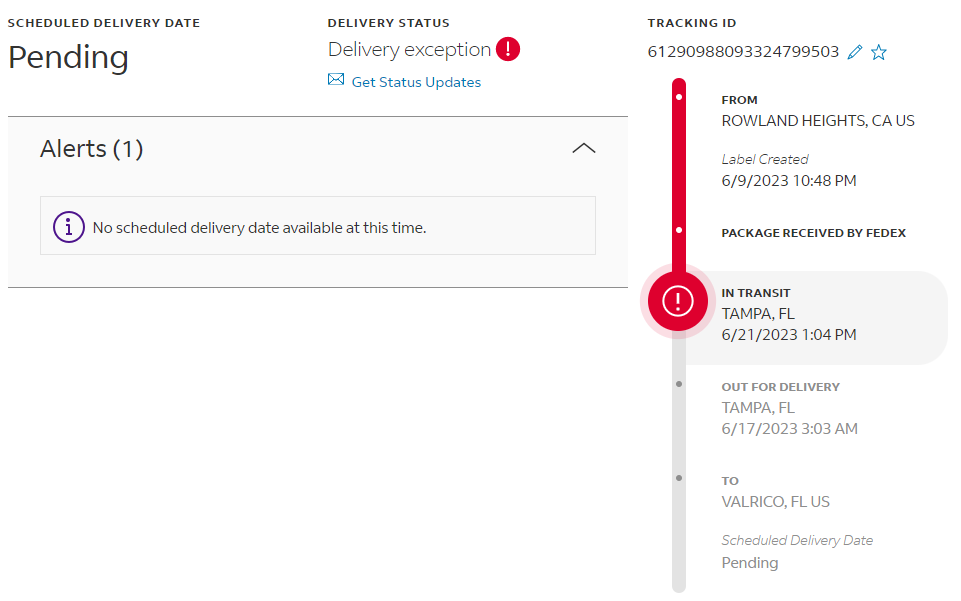Click the star icon to favorite shipment
Viewport: 961px width, 601px height.
pos(879,52)
